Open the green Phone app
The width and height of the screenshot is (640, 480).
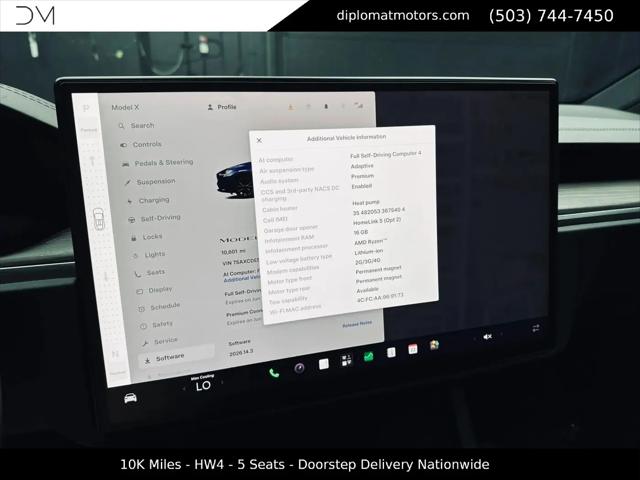pyautogui.click(x=274, y=373)
